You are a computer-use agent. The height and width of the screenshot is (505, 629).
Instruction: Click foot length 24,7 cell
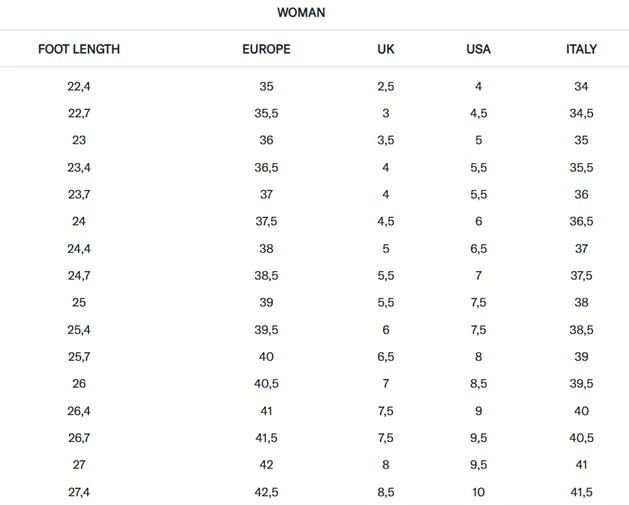tap(78, 274)
